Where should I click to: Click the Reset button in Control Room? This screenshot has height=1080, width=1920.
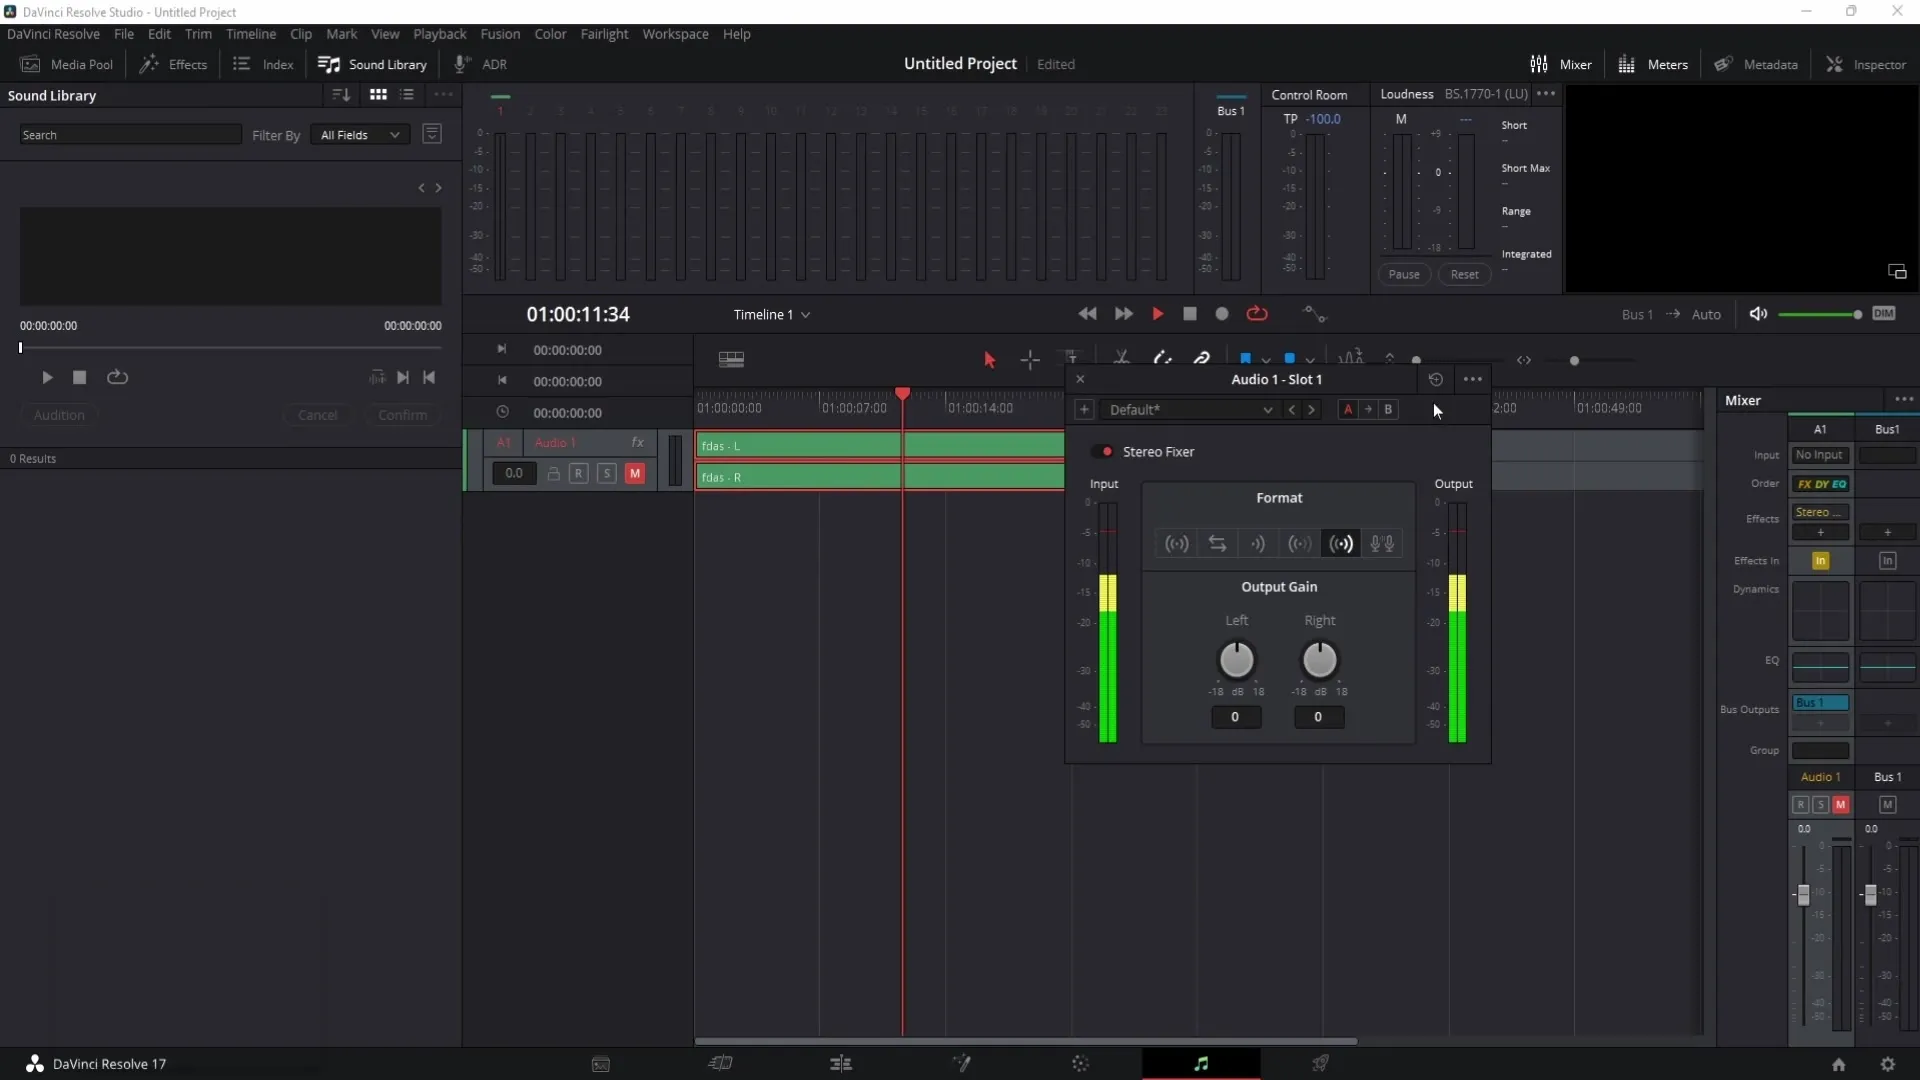(1465, 274)
